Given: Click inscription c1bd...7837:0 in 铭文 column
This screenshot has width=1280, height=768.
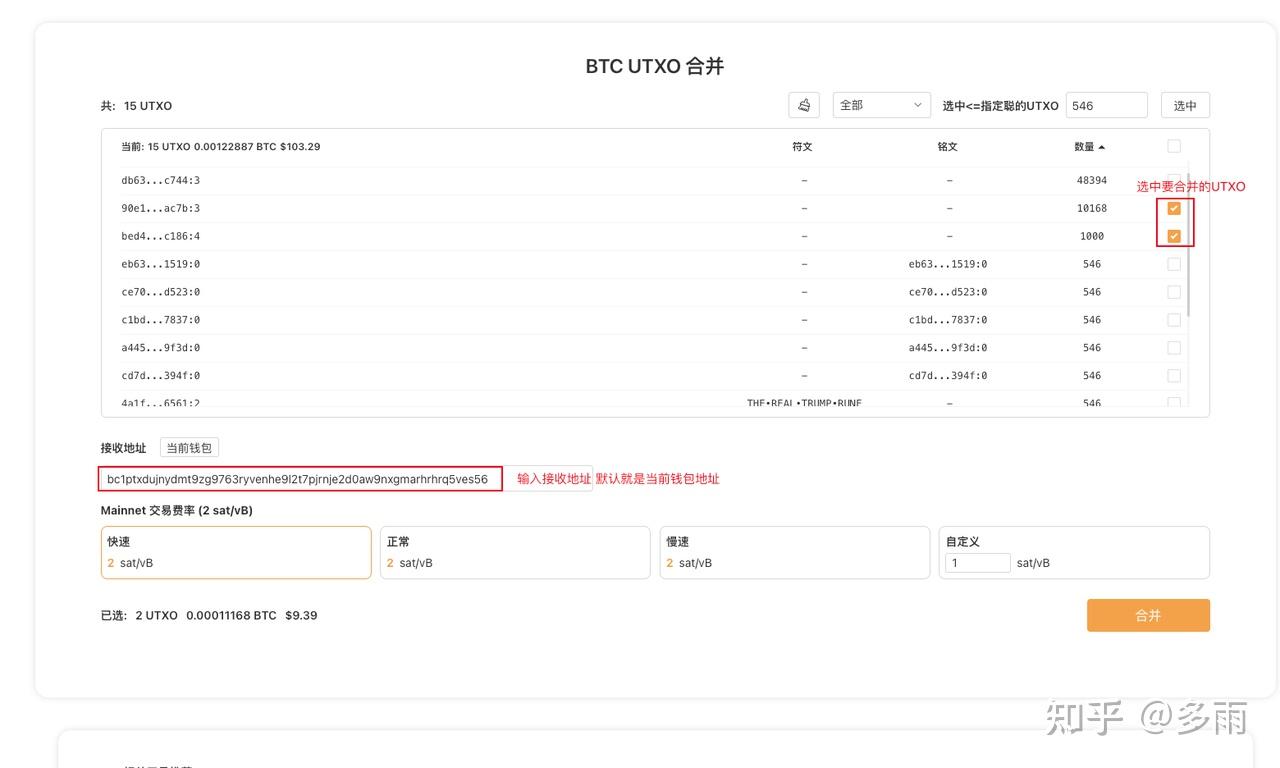Looking at the screenshot, I should click(x=948, y=320).
